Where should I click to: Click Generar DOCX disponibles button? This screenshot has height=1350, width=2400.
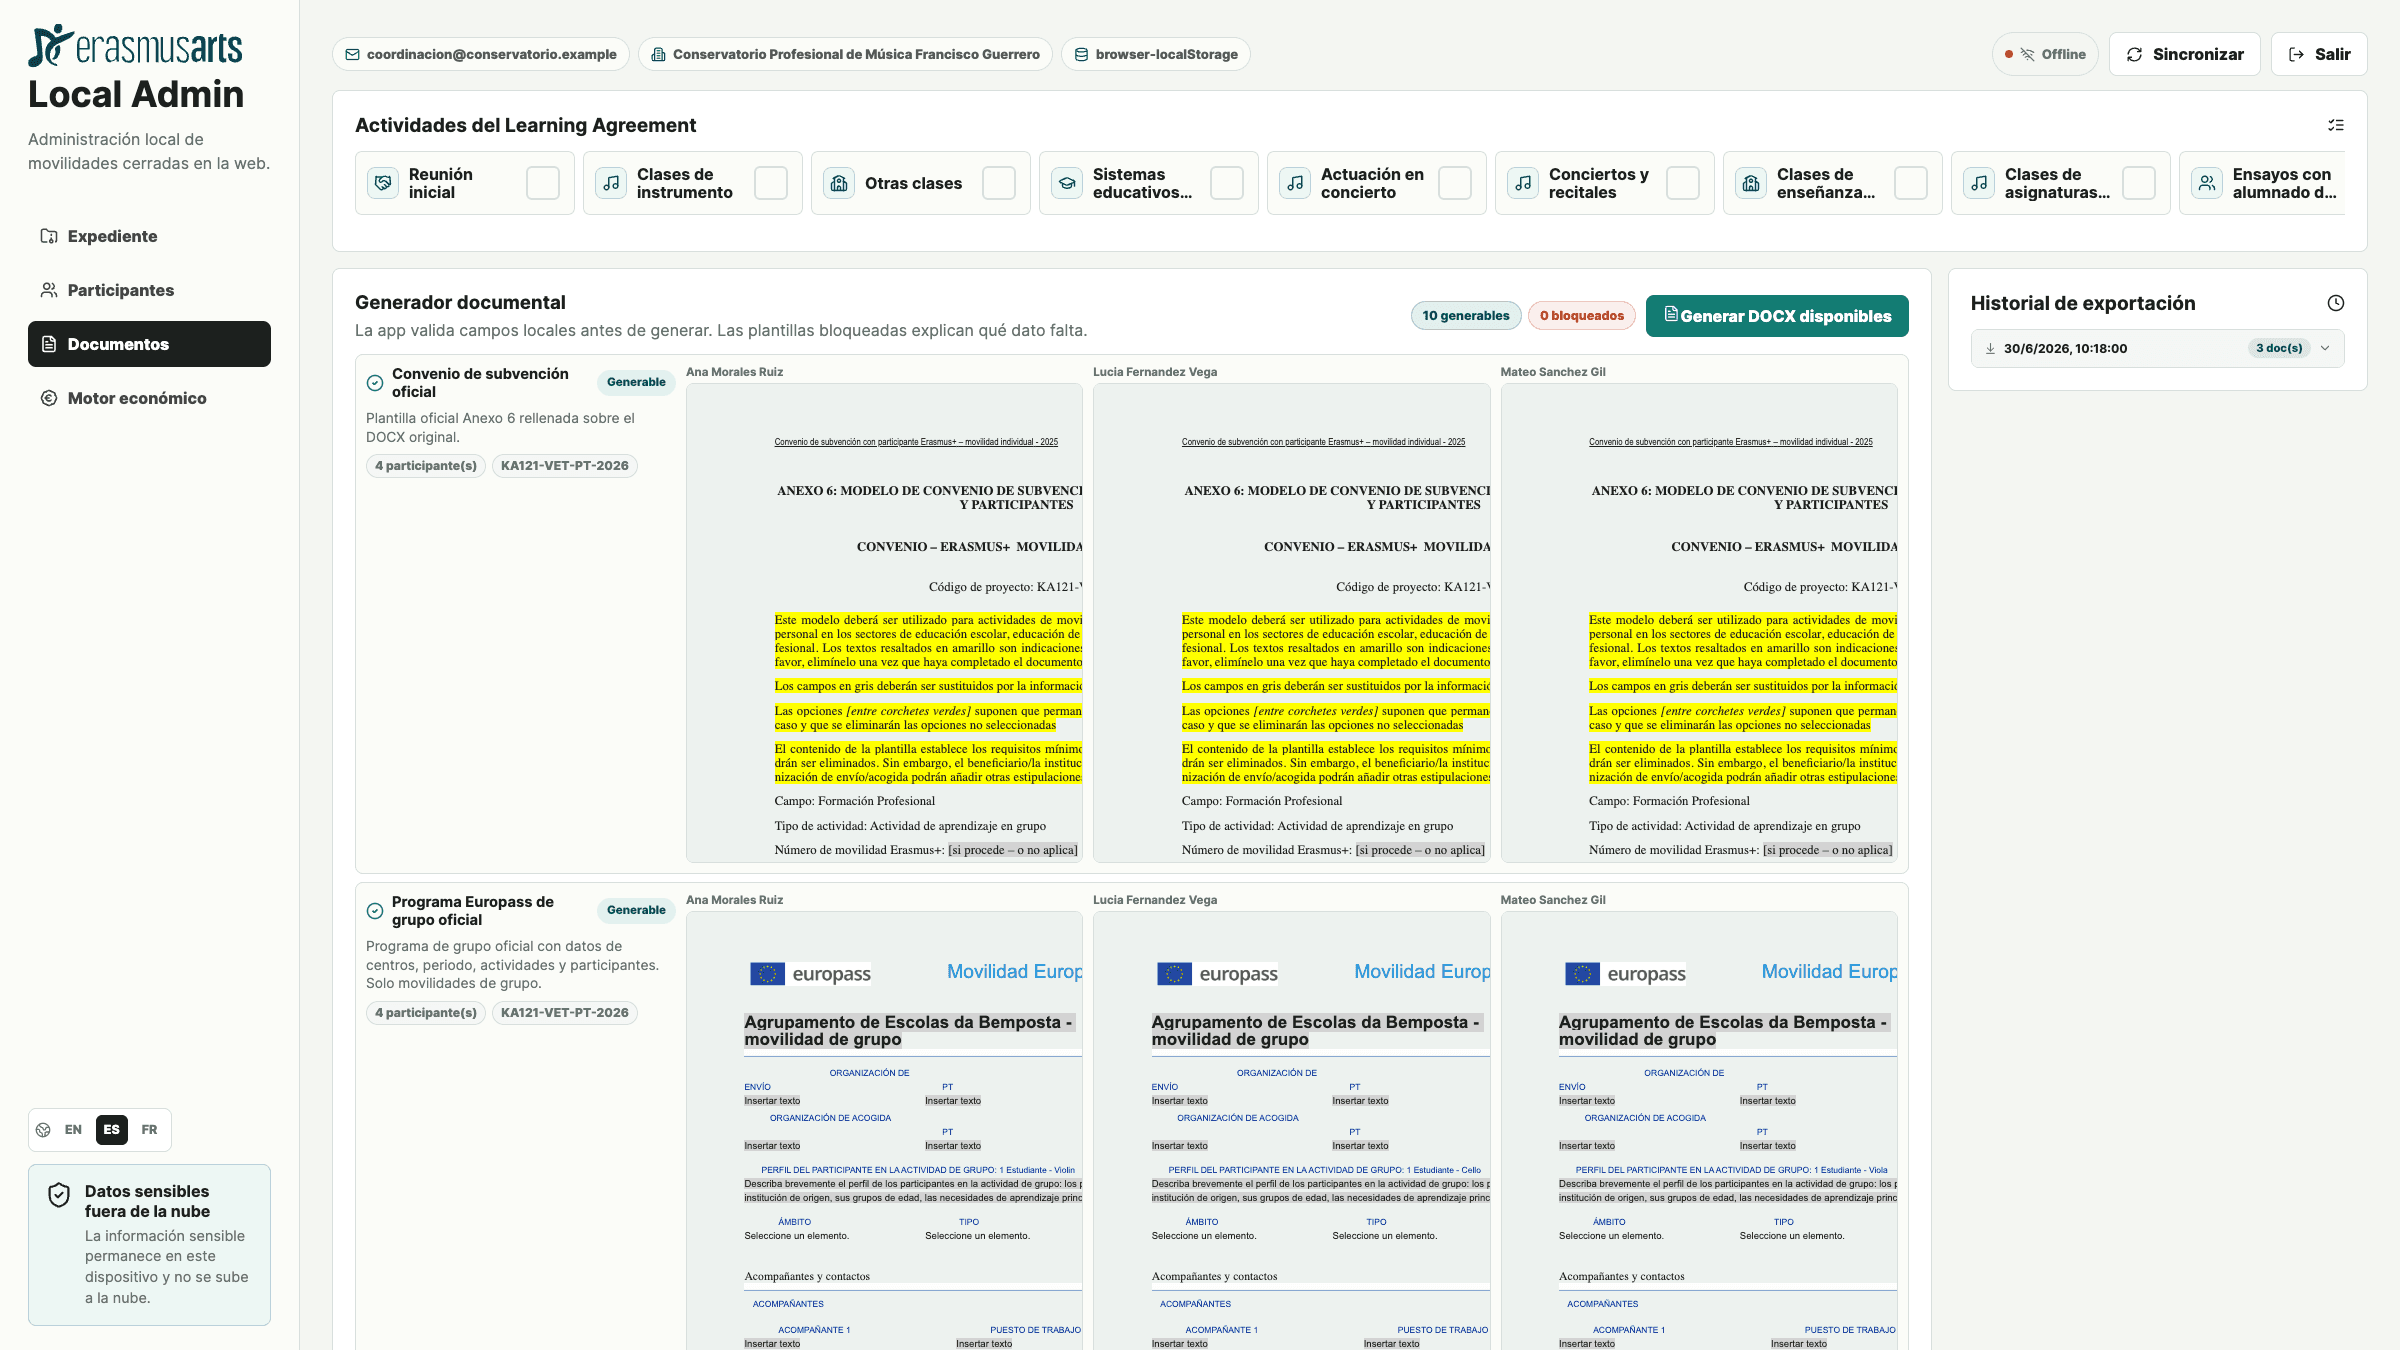pyautogui.click(x=1777, y=316)
